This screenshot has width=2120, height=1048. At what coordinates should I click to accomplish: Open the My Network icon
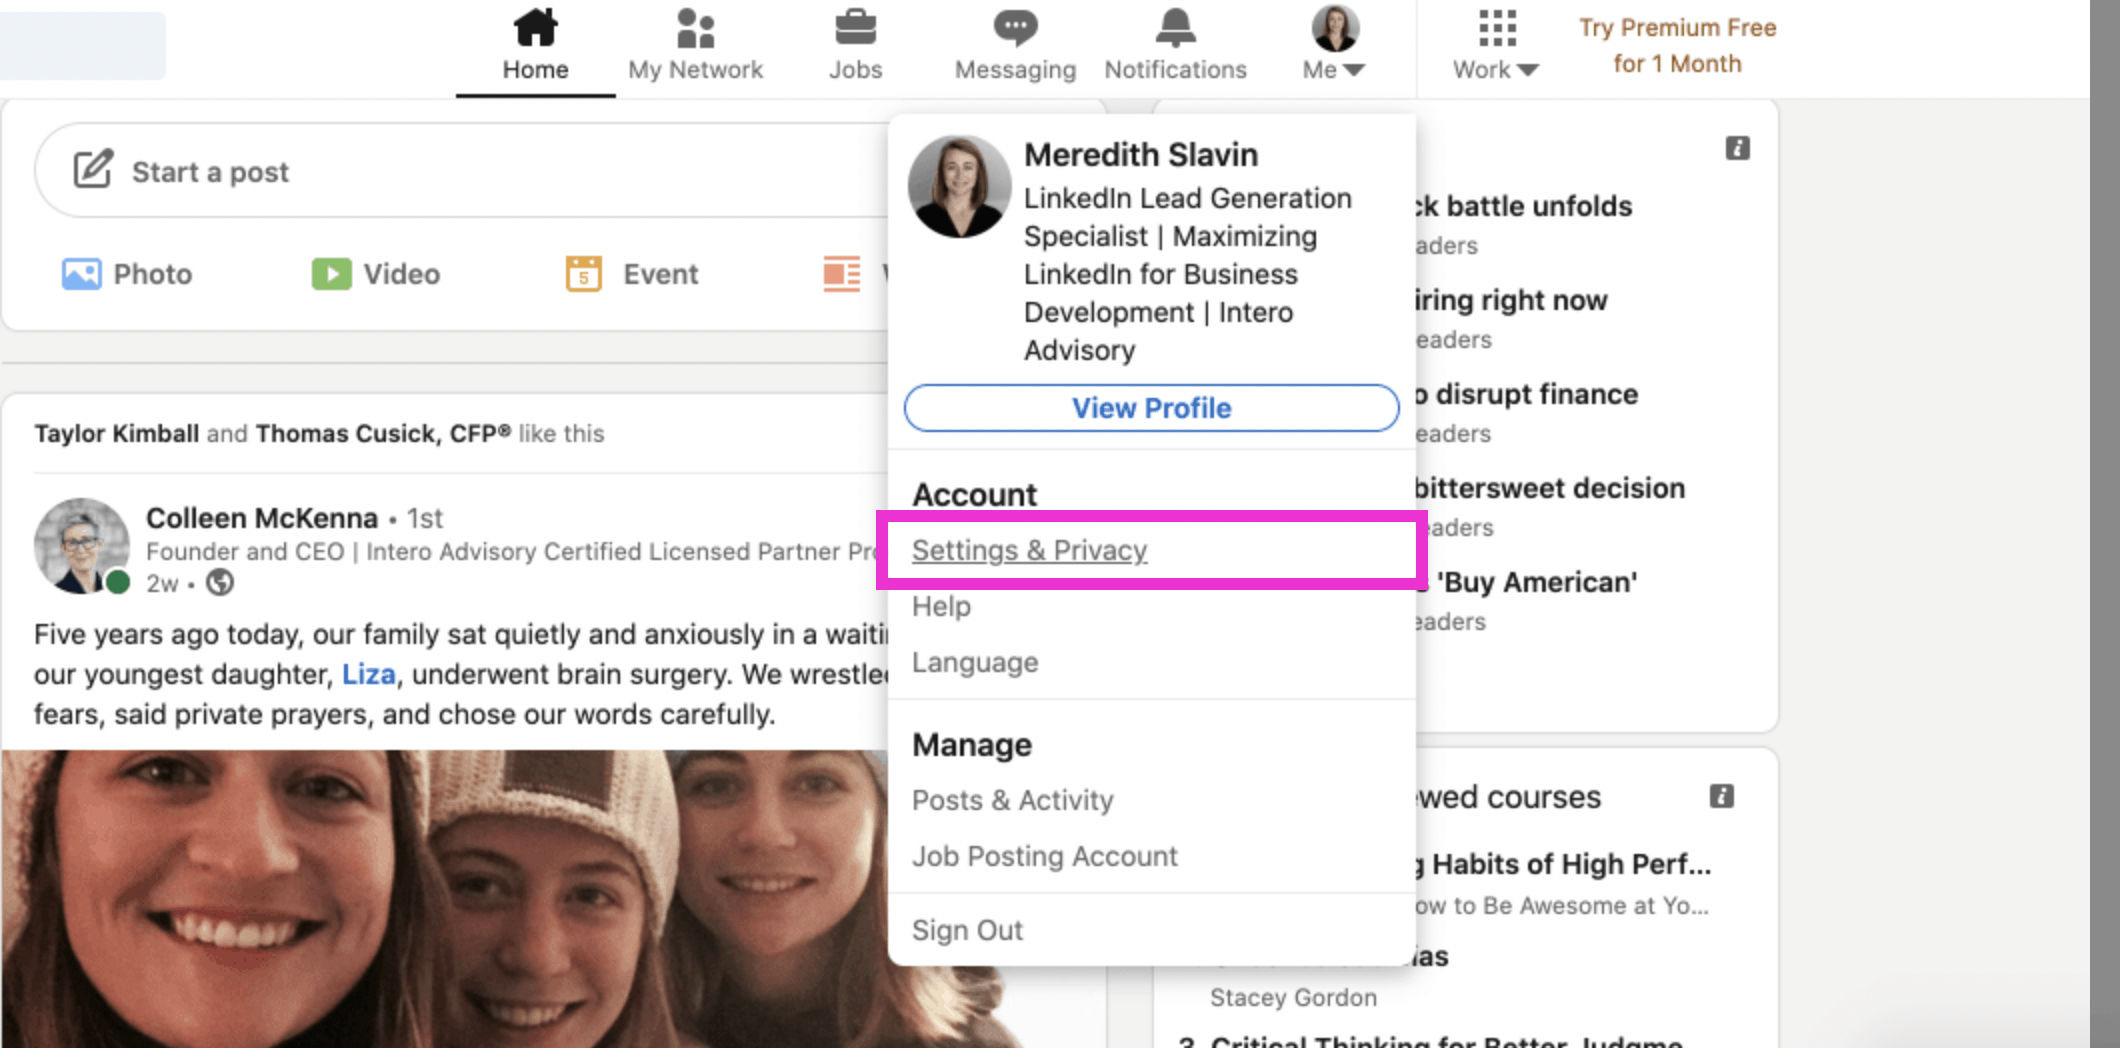[695, 27]
